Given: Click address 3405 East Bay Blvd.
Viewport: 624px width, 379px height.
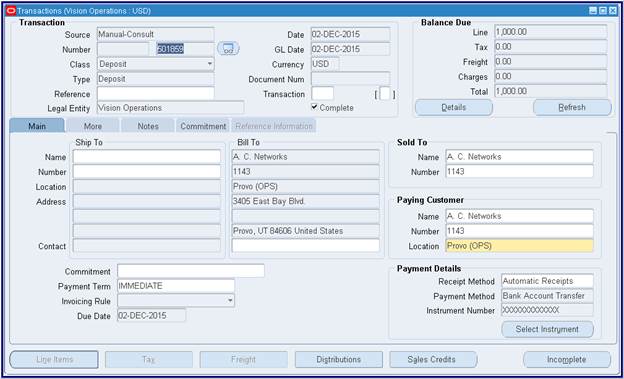Looking at the screenshot, I should tap(305, 201).
